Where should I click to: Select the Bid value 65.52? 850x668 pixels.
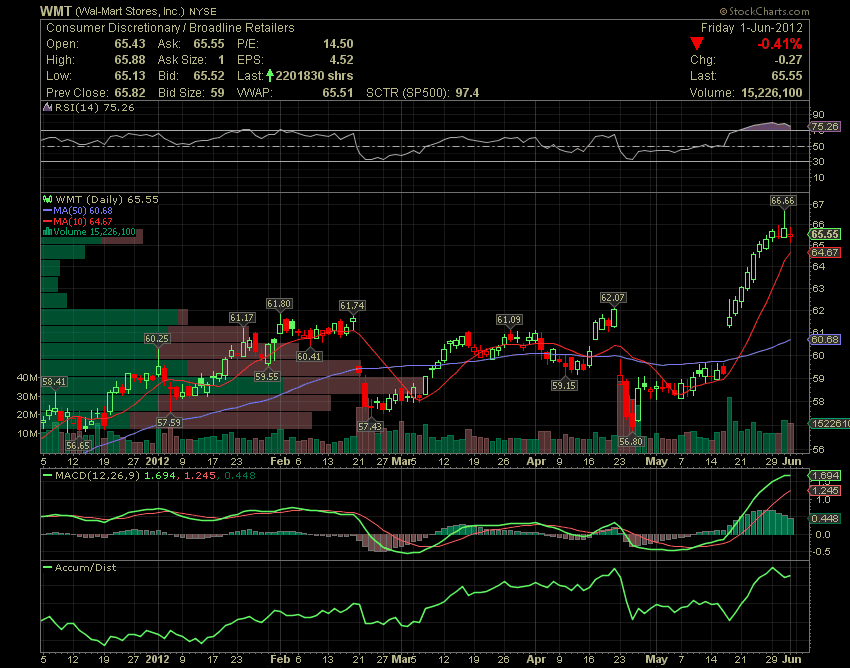pyautogui.click(x=209, y=75)
